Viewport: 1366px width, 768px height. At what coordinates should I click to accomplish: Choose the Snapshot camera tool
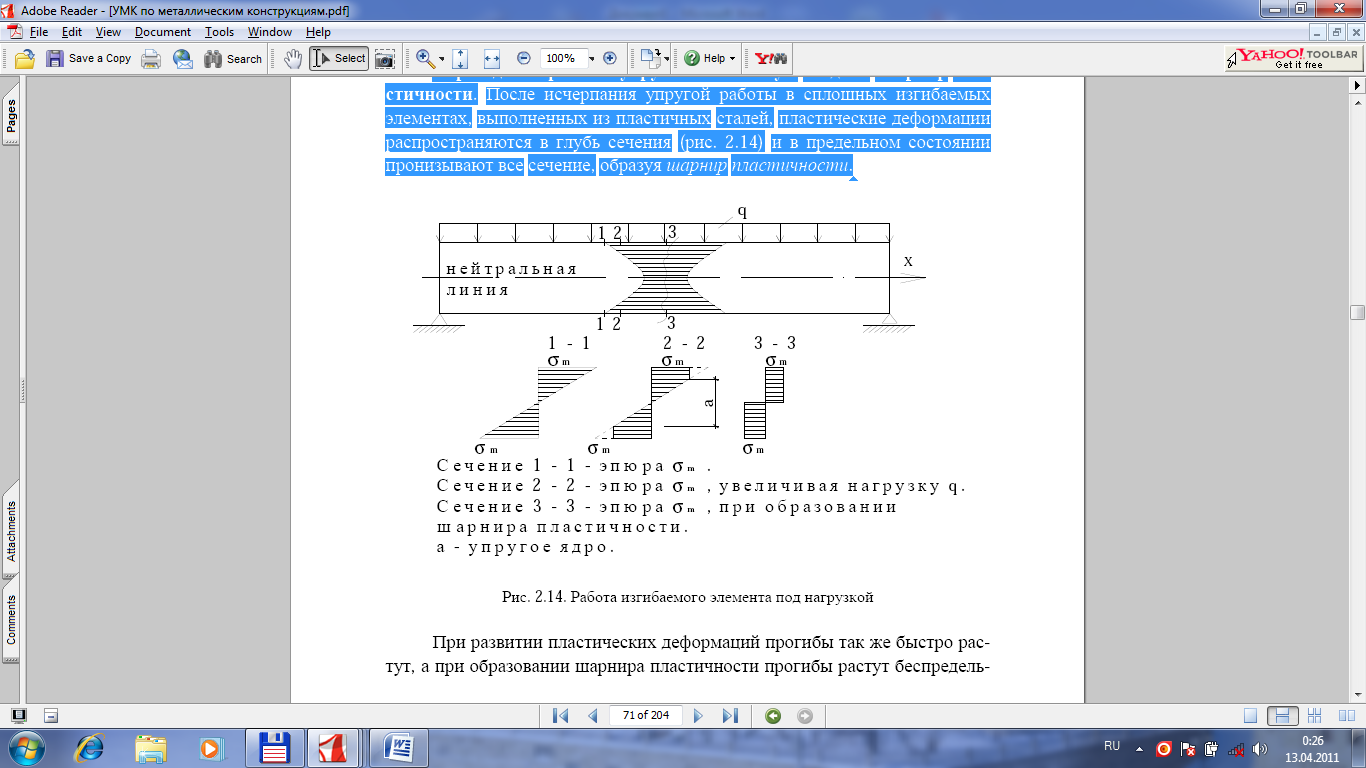click(x=384, y=59)
